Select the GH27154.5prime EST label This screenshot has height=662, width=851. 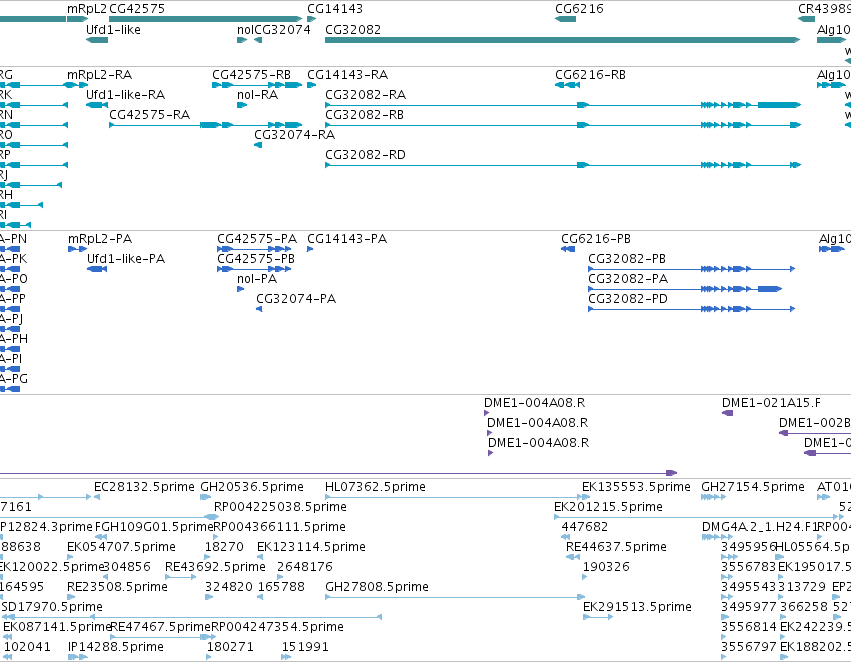(x=753, y=487)
